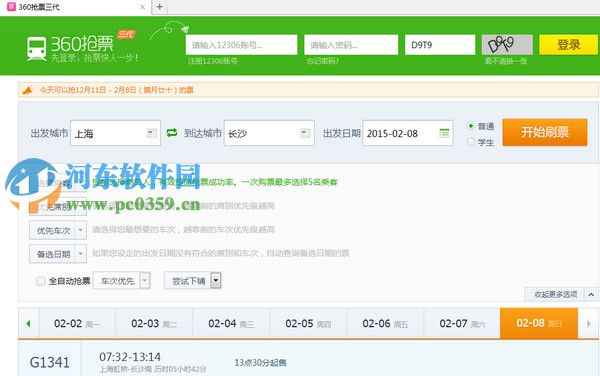Click the 到达城市 field showing 长沙

pyautogui.click(x=269, y=133)
